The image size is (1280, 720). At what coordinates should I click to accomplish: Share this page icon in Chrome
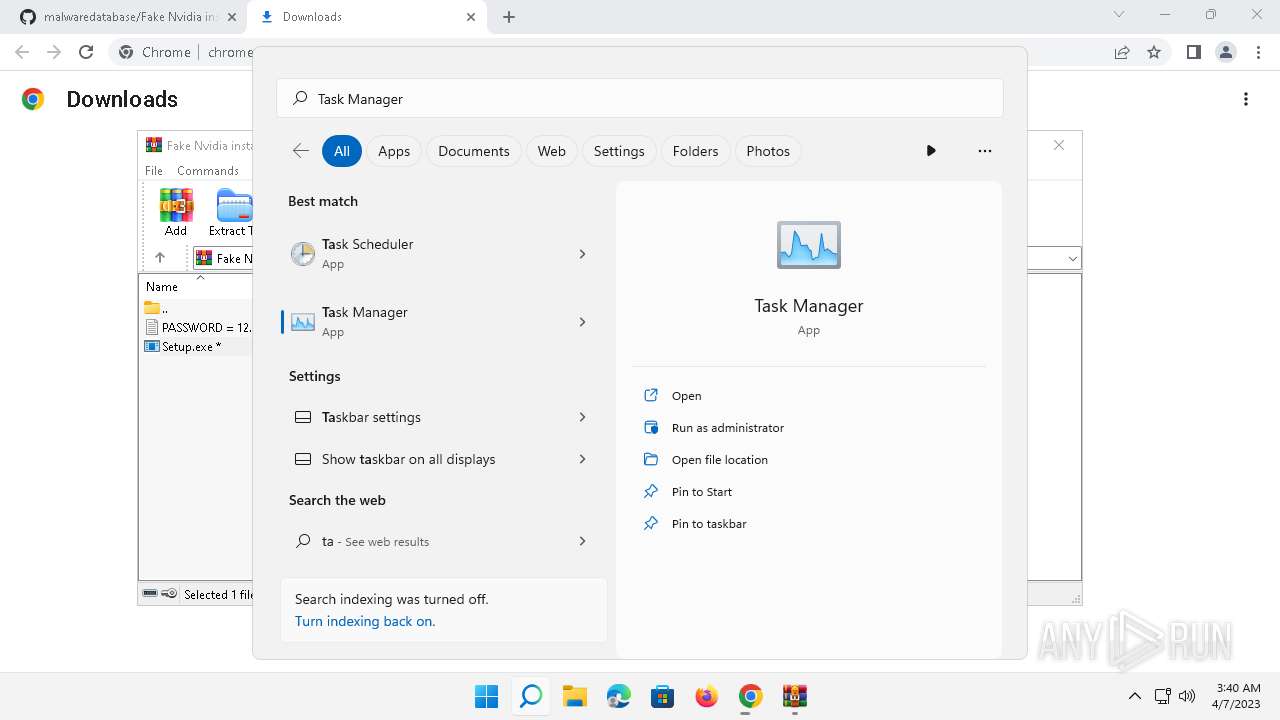tap(1122, 52)
